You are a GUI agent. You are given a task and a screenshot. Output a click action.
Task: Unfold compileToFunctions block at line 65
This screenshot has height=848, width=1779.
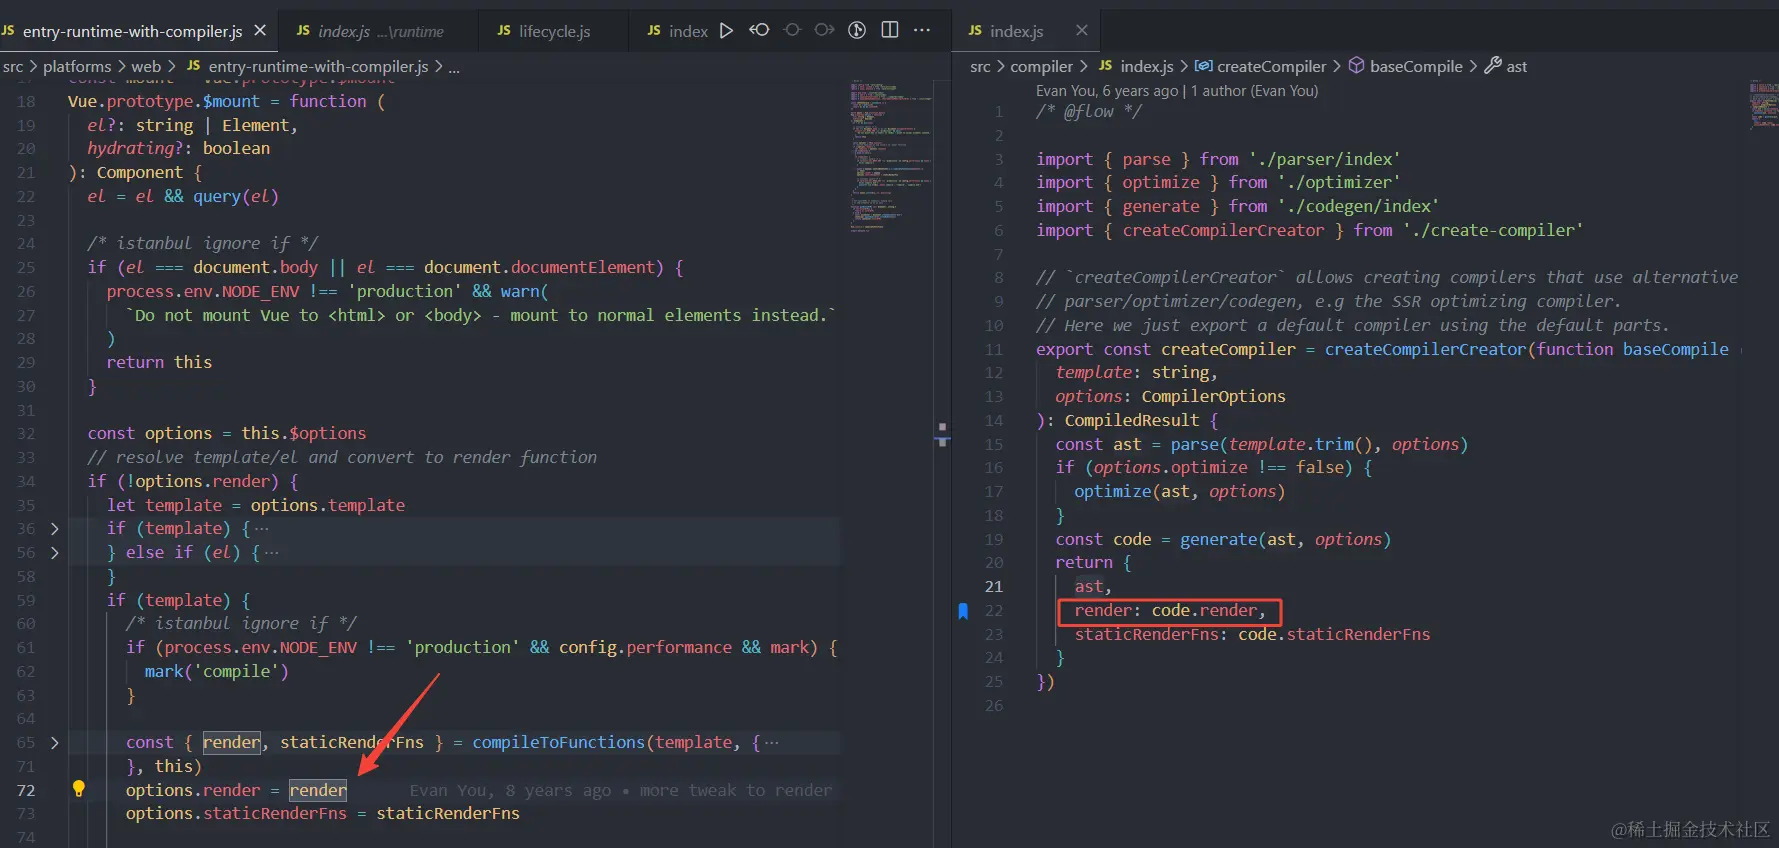point(54,742)
